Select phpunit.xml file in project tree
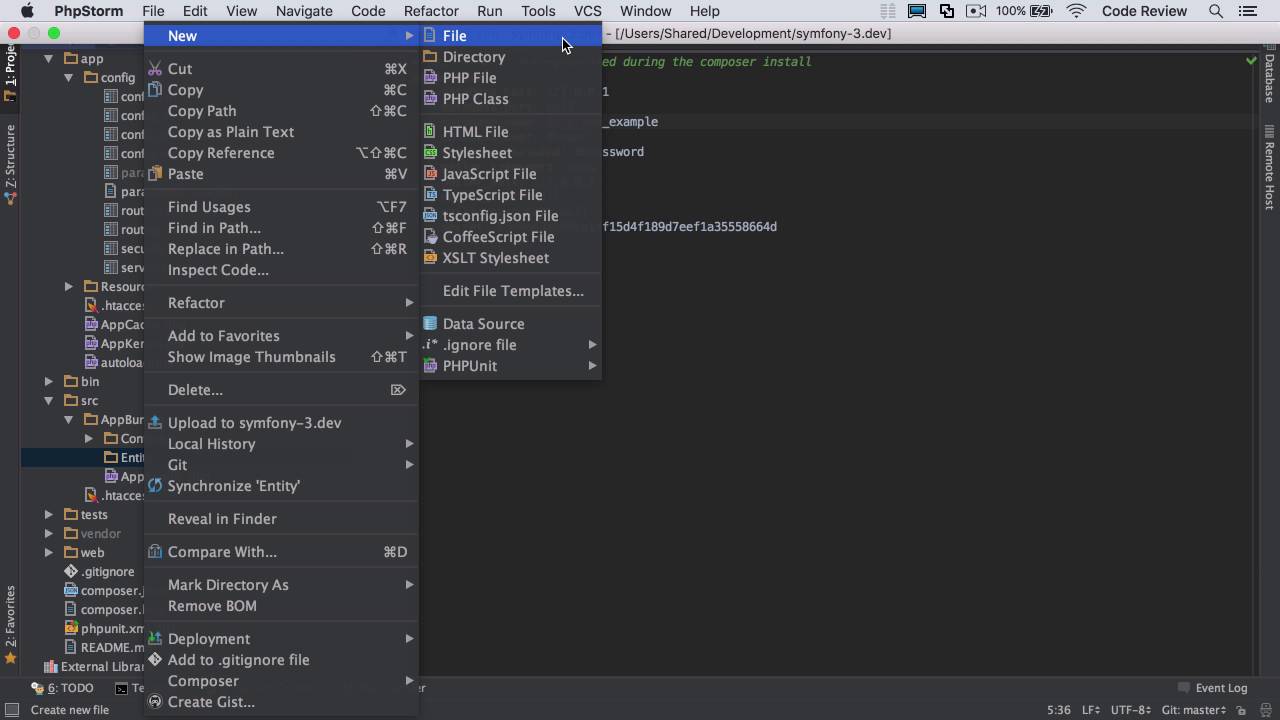This screenshot has height=720, width=1280. [x=105, y=629]
